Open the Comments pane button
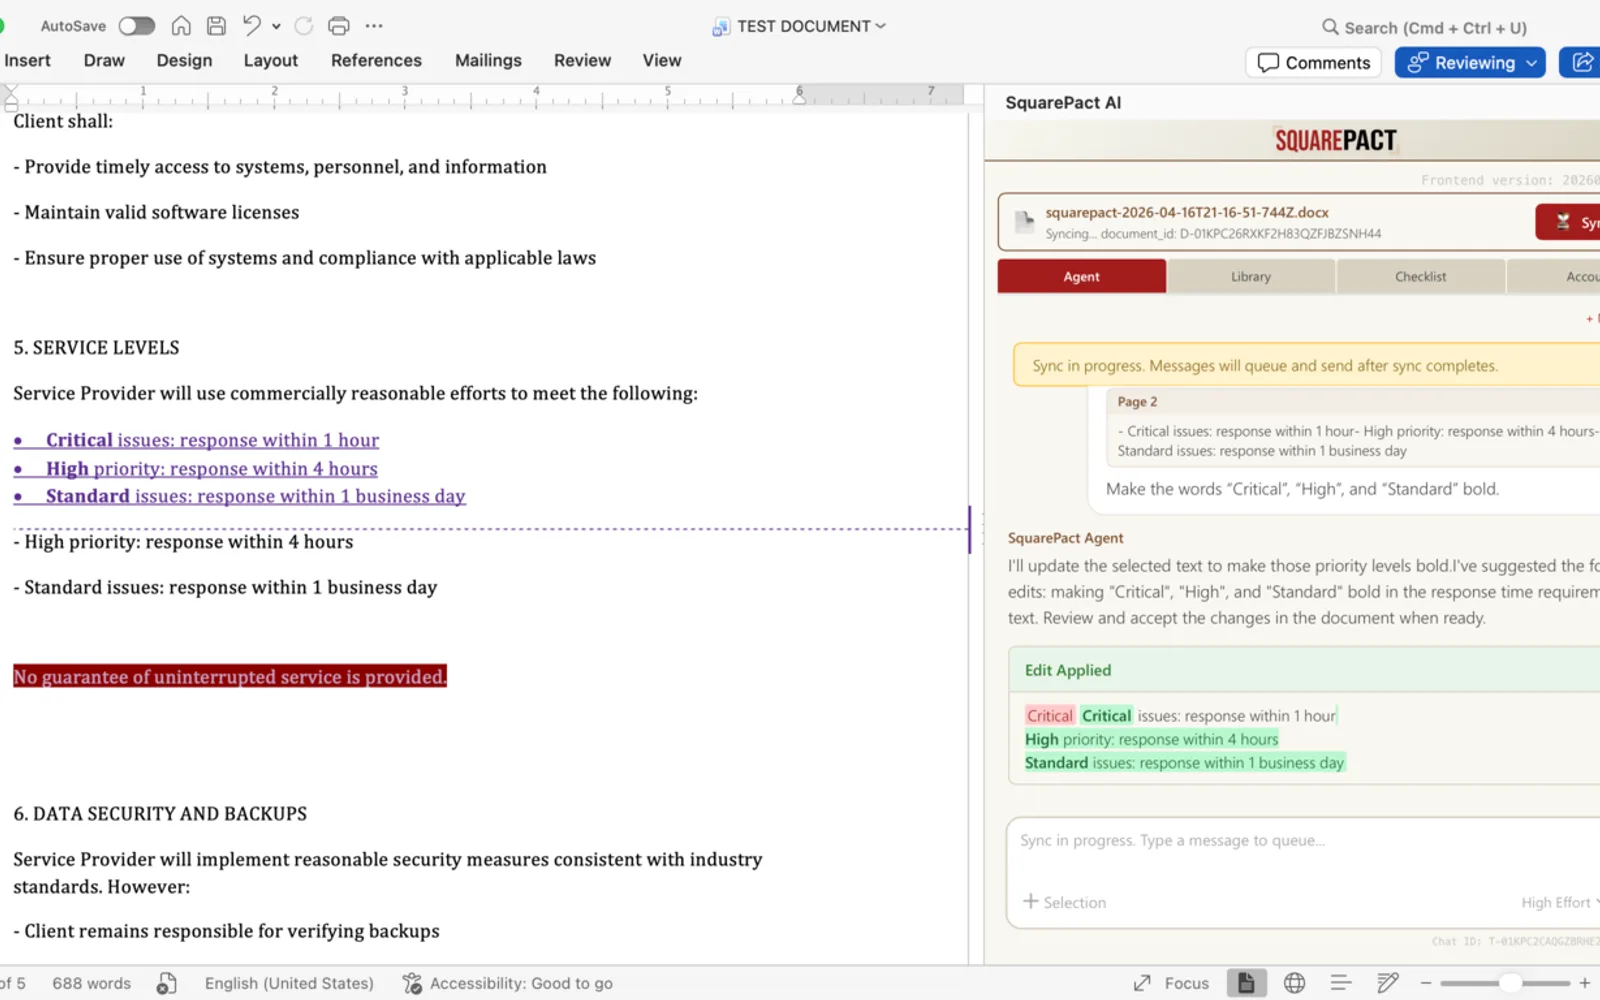 1314,62
